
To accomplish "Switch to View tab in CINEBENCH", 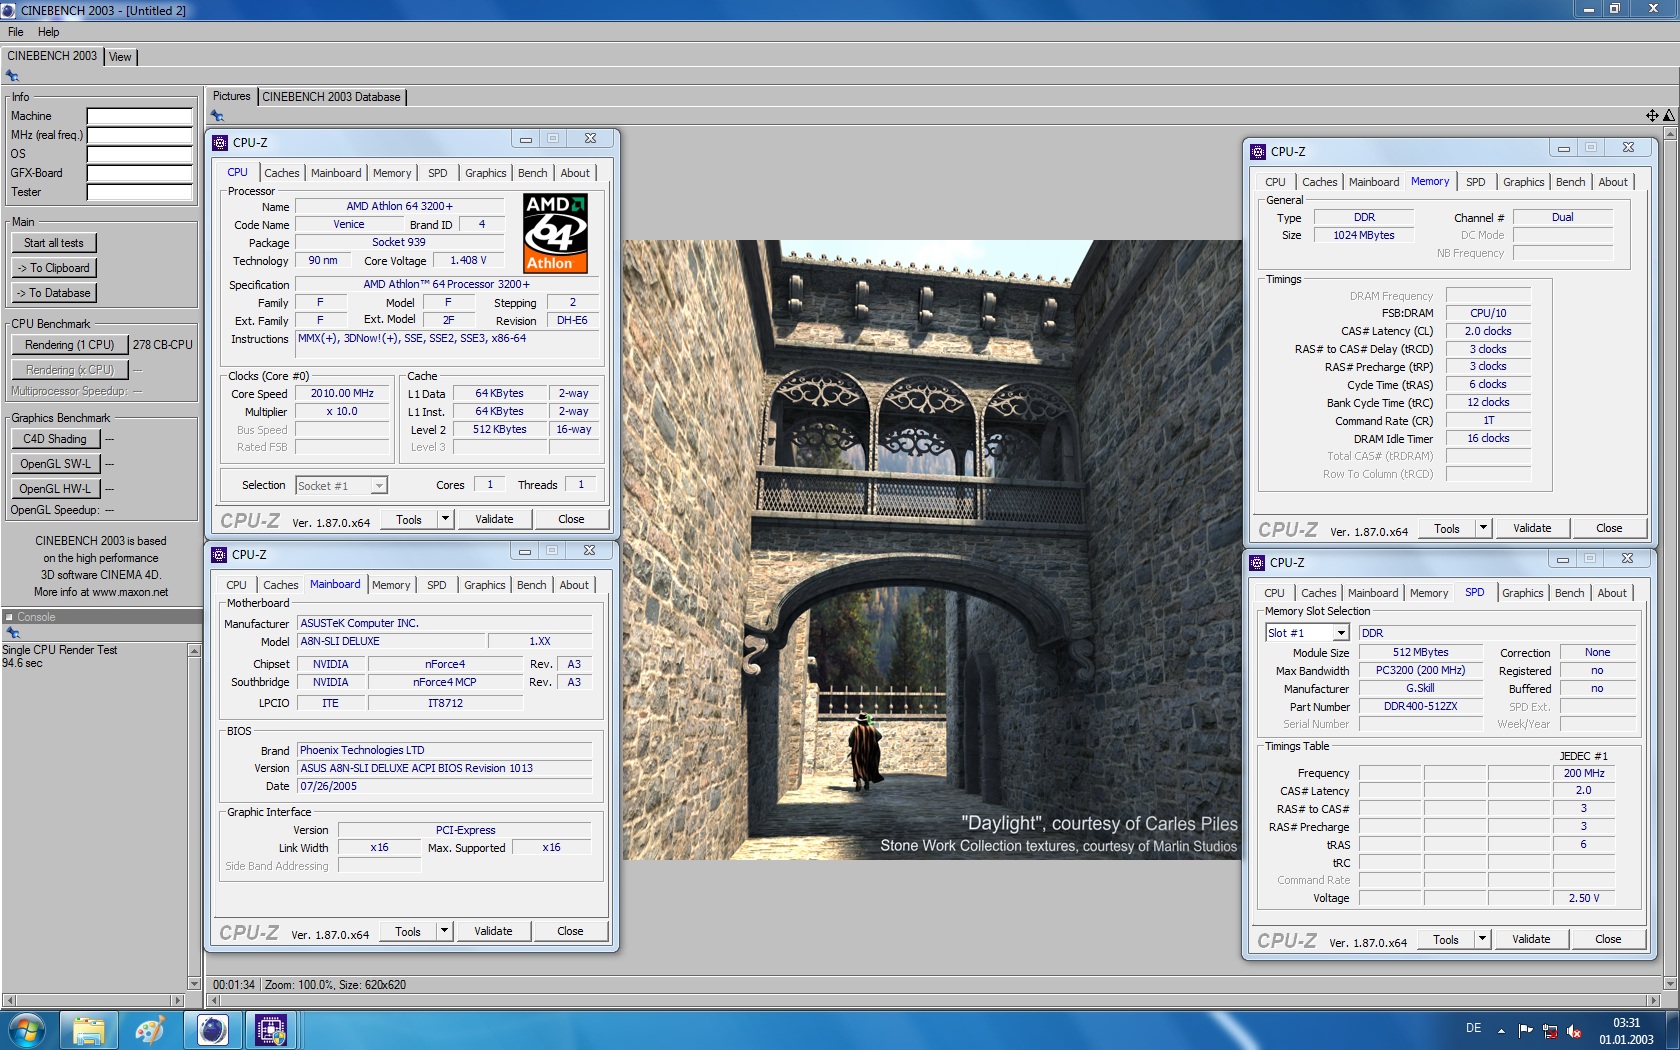I will pos(120,57).
